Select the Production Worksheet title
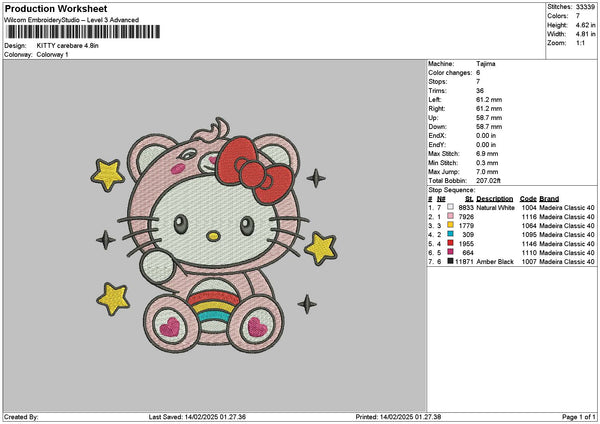Viewport: 600px width, 424px height. point(56,9)
